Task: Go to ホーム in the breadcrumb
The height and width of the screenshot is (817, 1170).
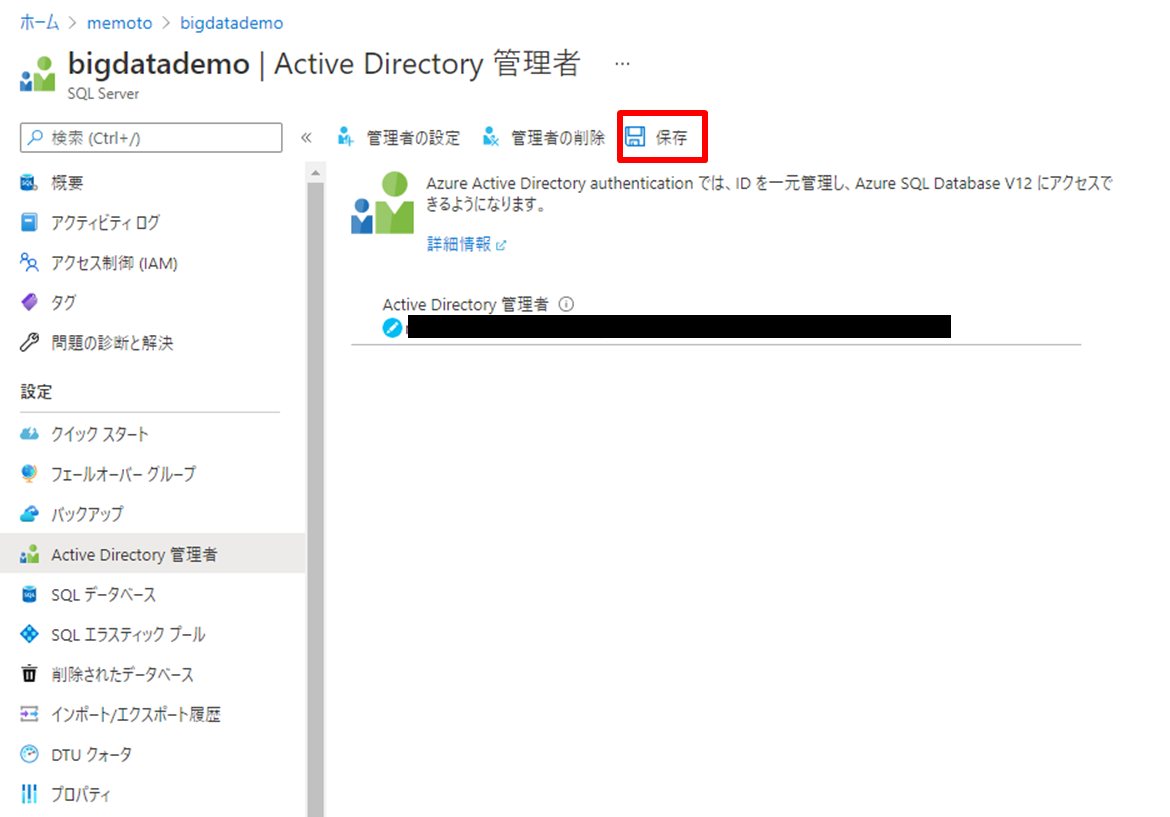Action: tap(40, 22)
